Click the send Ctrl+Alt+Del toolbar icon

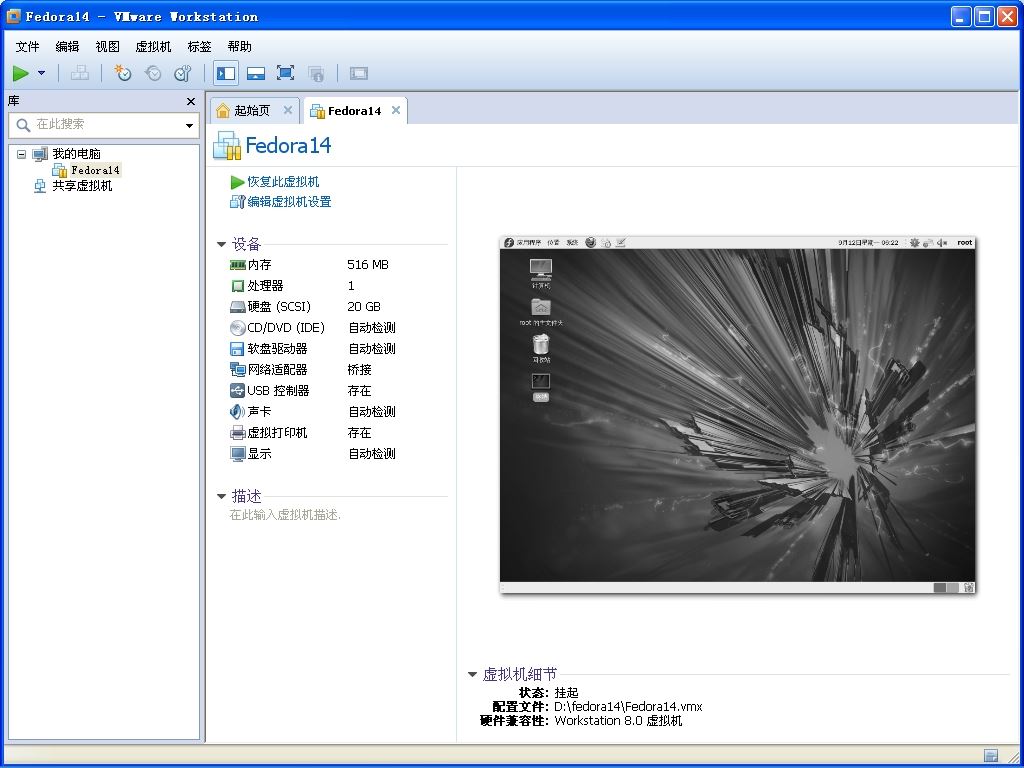[x=80, y=73]
